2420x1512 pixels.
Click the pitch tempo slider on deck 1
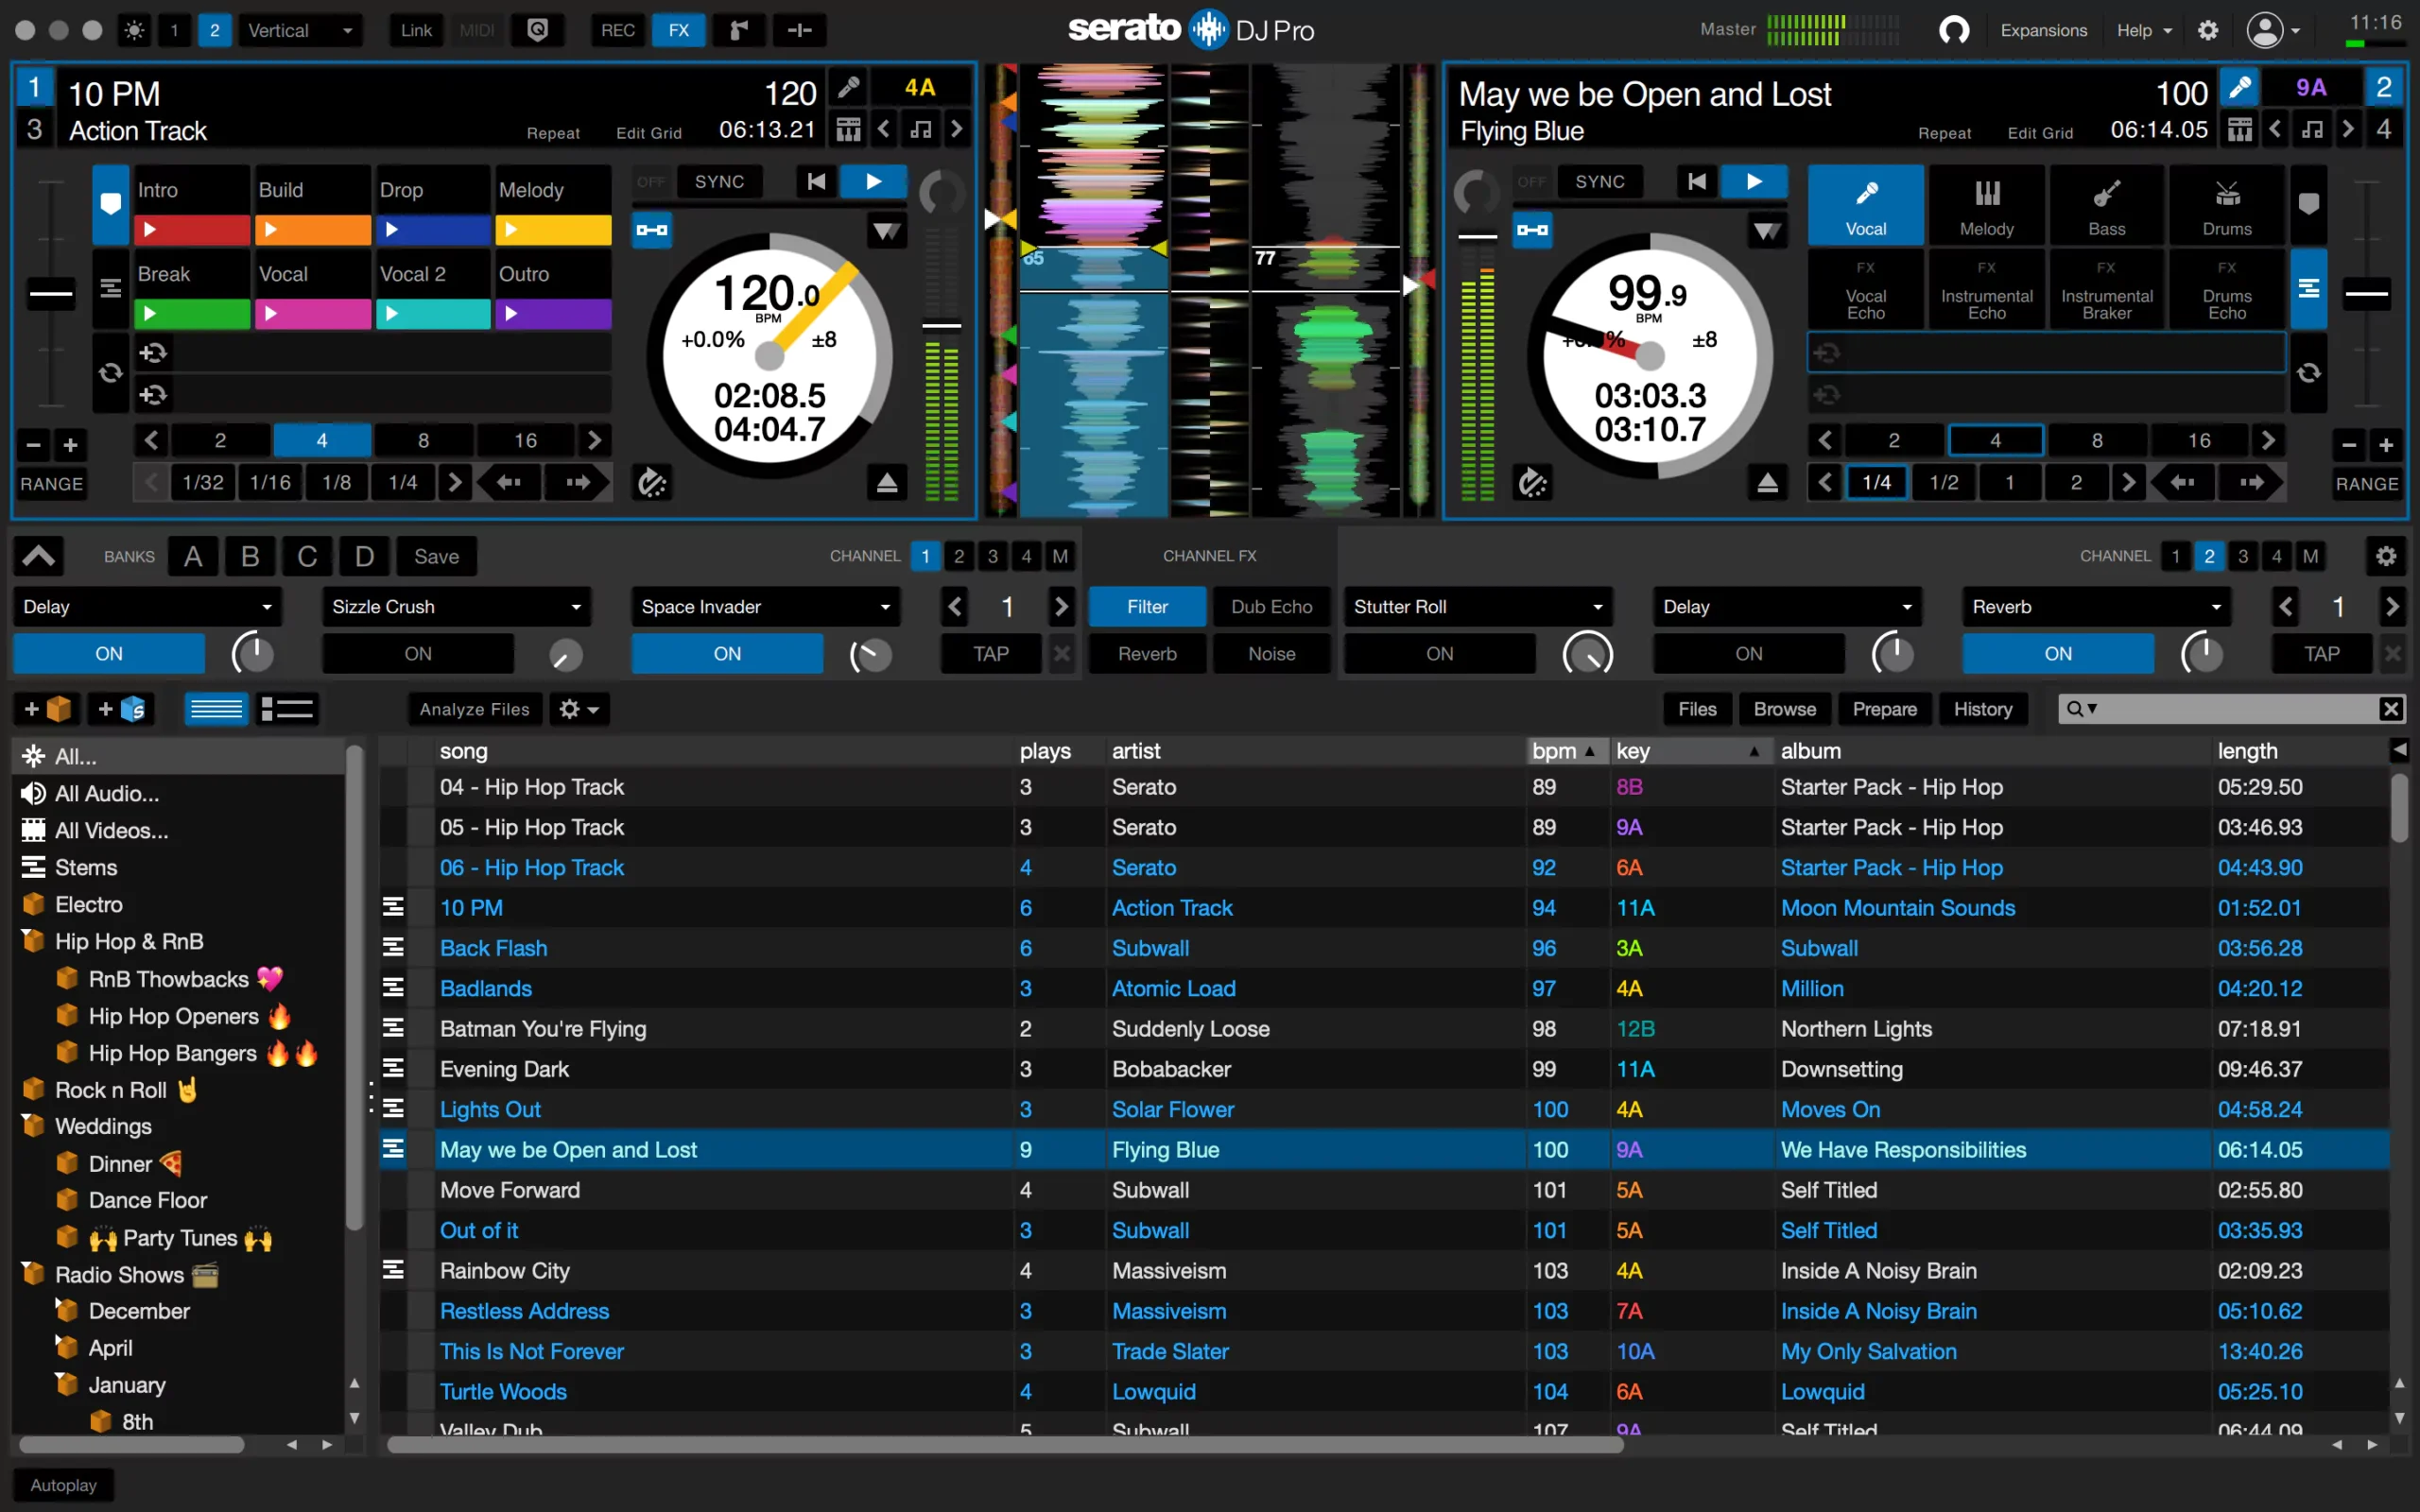point(50,292)
